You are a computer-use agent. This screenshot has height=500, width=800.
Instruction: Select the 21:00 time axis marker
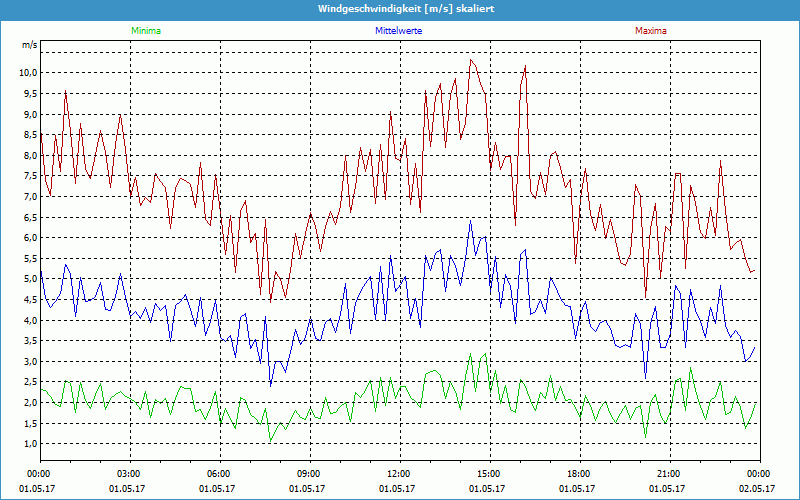point(668,474)
